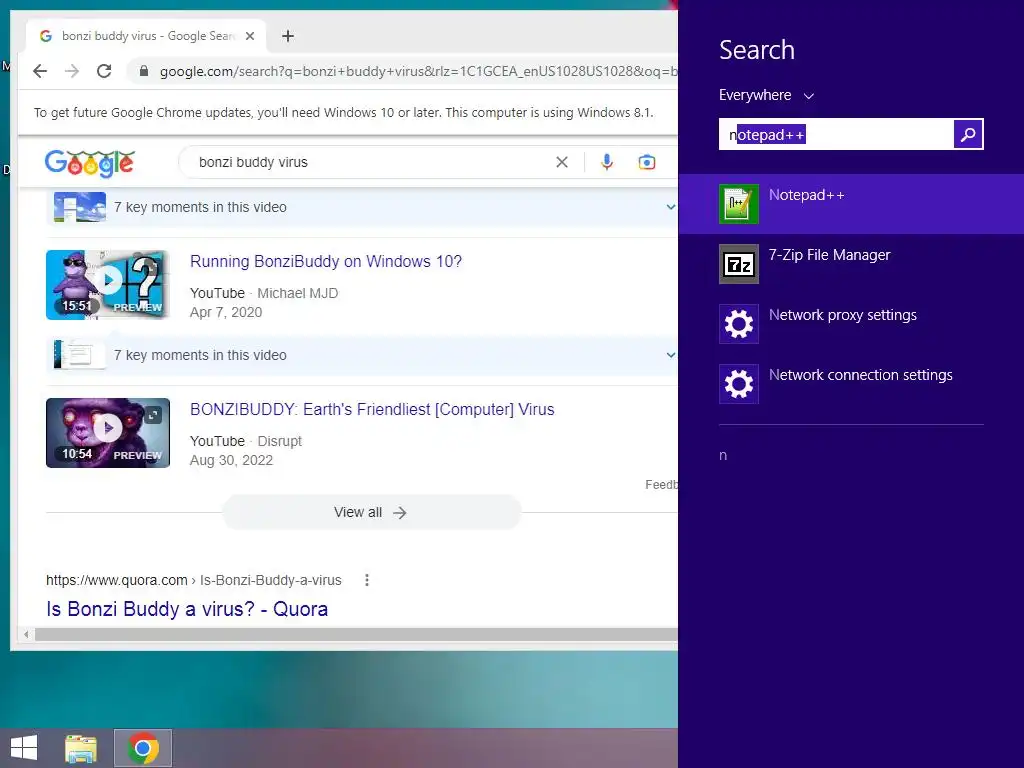Select 7-Zip File Manager label
1024x768 pixels.
point(829,255)
